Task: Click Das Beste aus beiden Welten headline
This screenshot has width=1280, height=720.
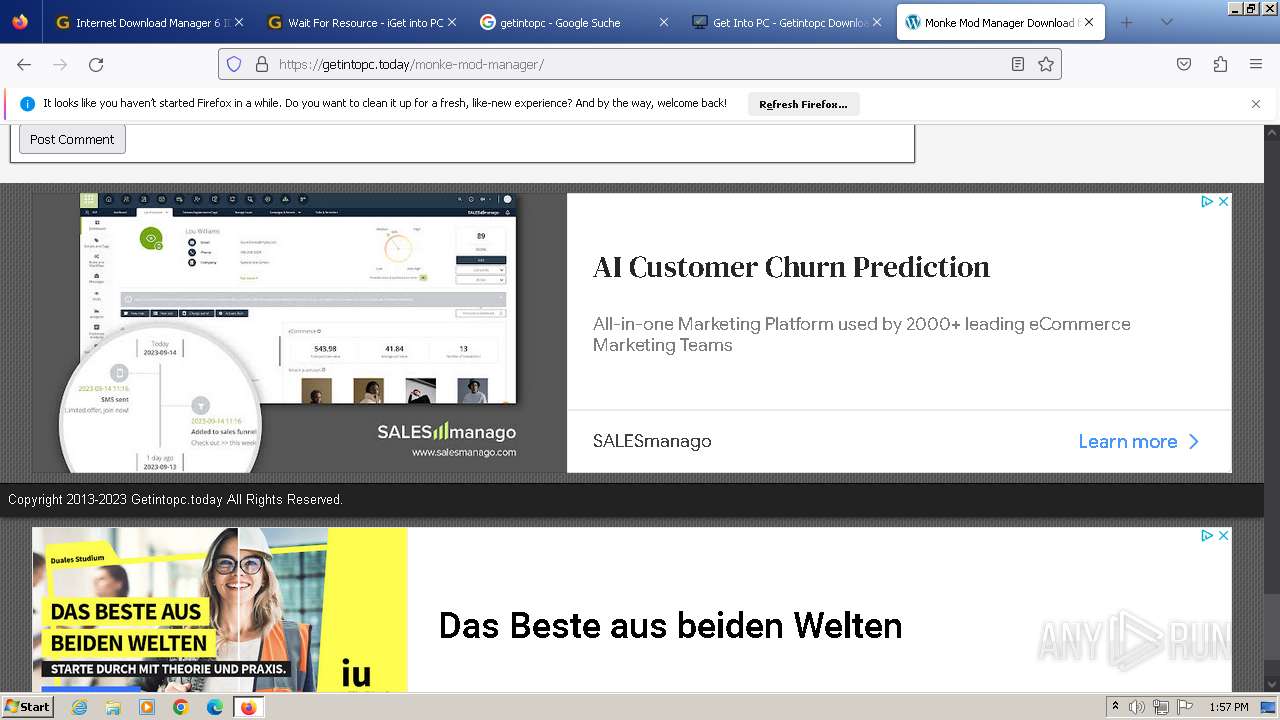Action: 670,626
